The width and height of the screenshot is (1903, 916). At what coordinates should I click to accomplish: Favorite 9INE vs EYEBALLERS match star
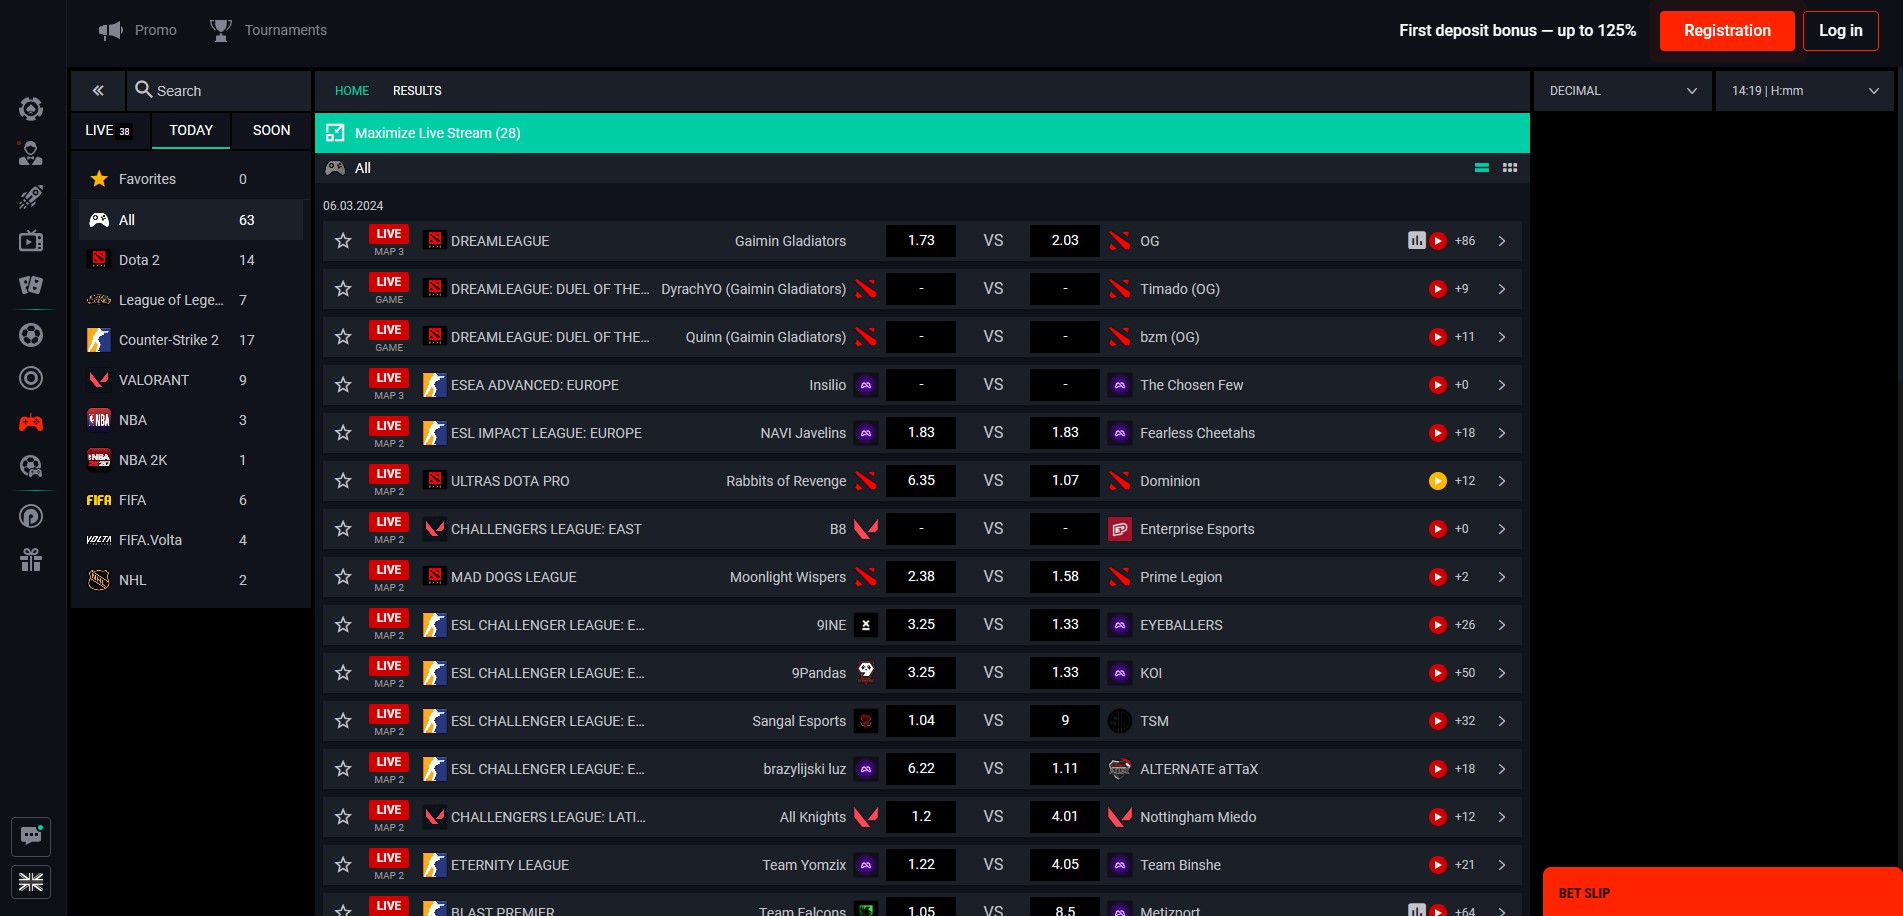(x=343, y=625)
